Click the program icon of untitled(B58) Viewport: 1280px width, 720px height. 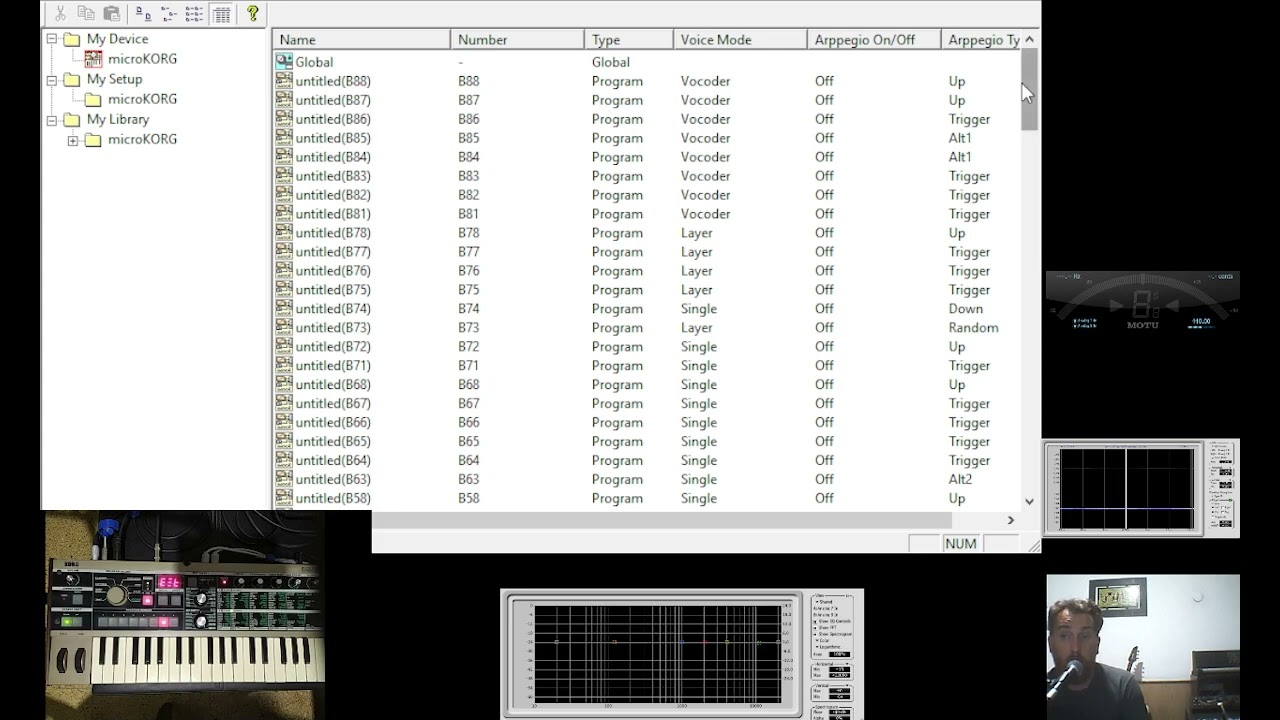coord(284,497)
